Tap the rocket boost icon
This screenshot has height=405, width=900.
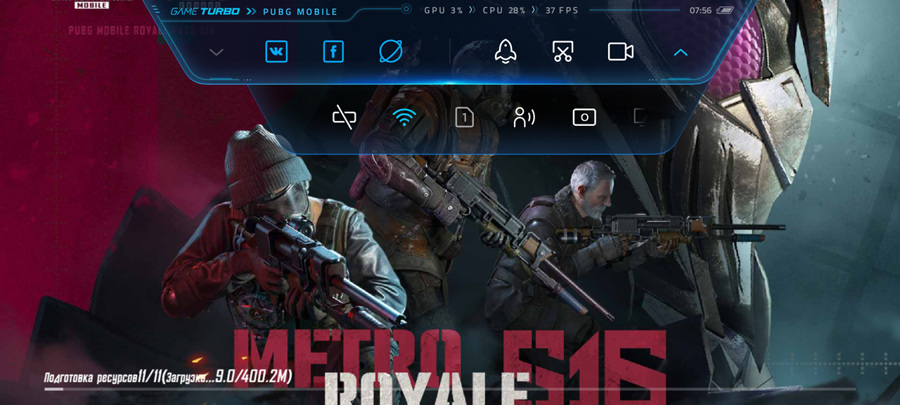(x=506, y=52)
